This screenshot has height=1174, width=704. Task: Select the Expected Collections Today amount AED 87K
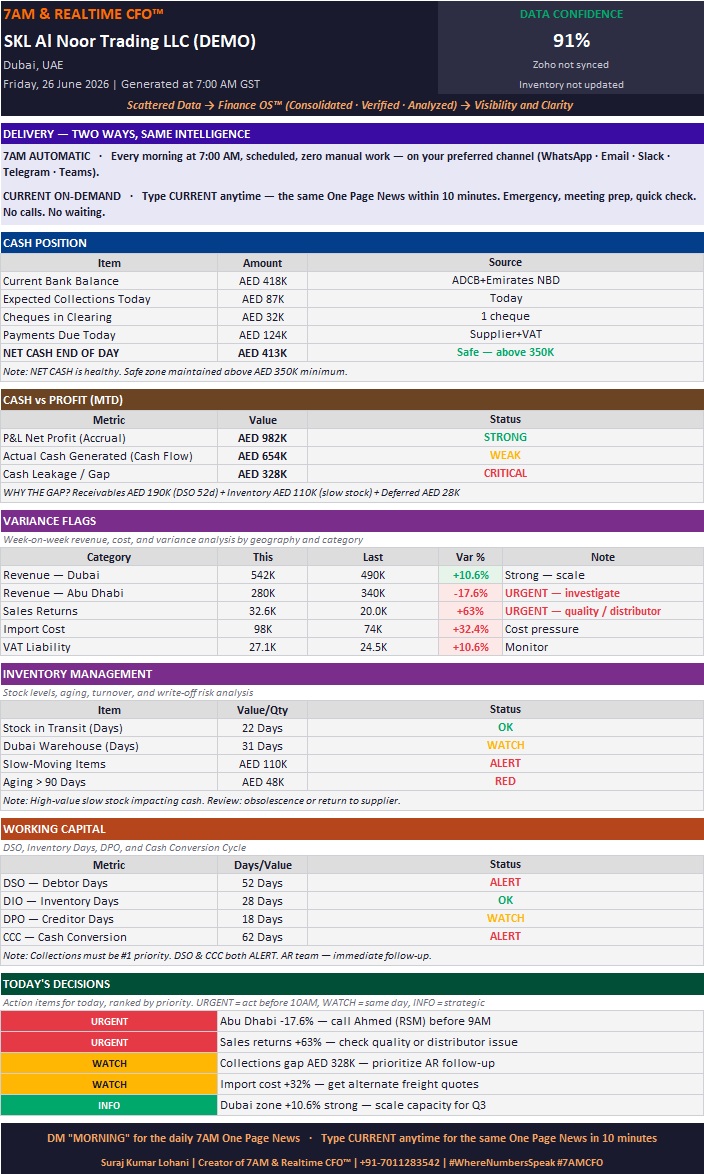(x=262, y=299)
